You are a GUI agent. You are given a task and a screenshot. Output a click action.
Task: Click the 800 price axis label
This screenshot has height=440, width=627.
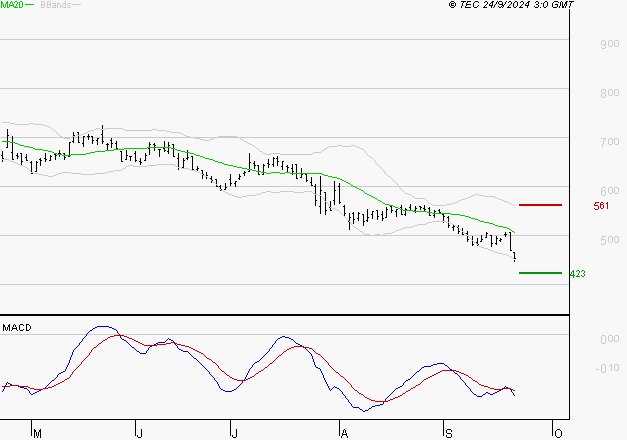pyautogui.click(x=610, y=93)
